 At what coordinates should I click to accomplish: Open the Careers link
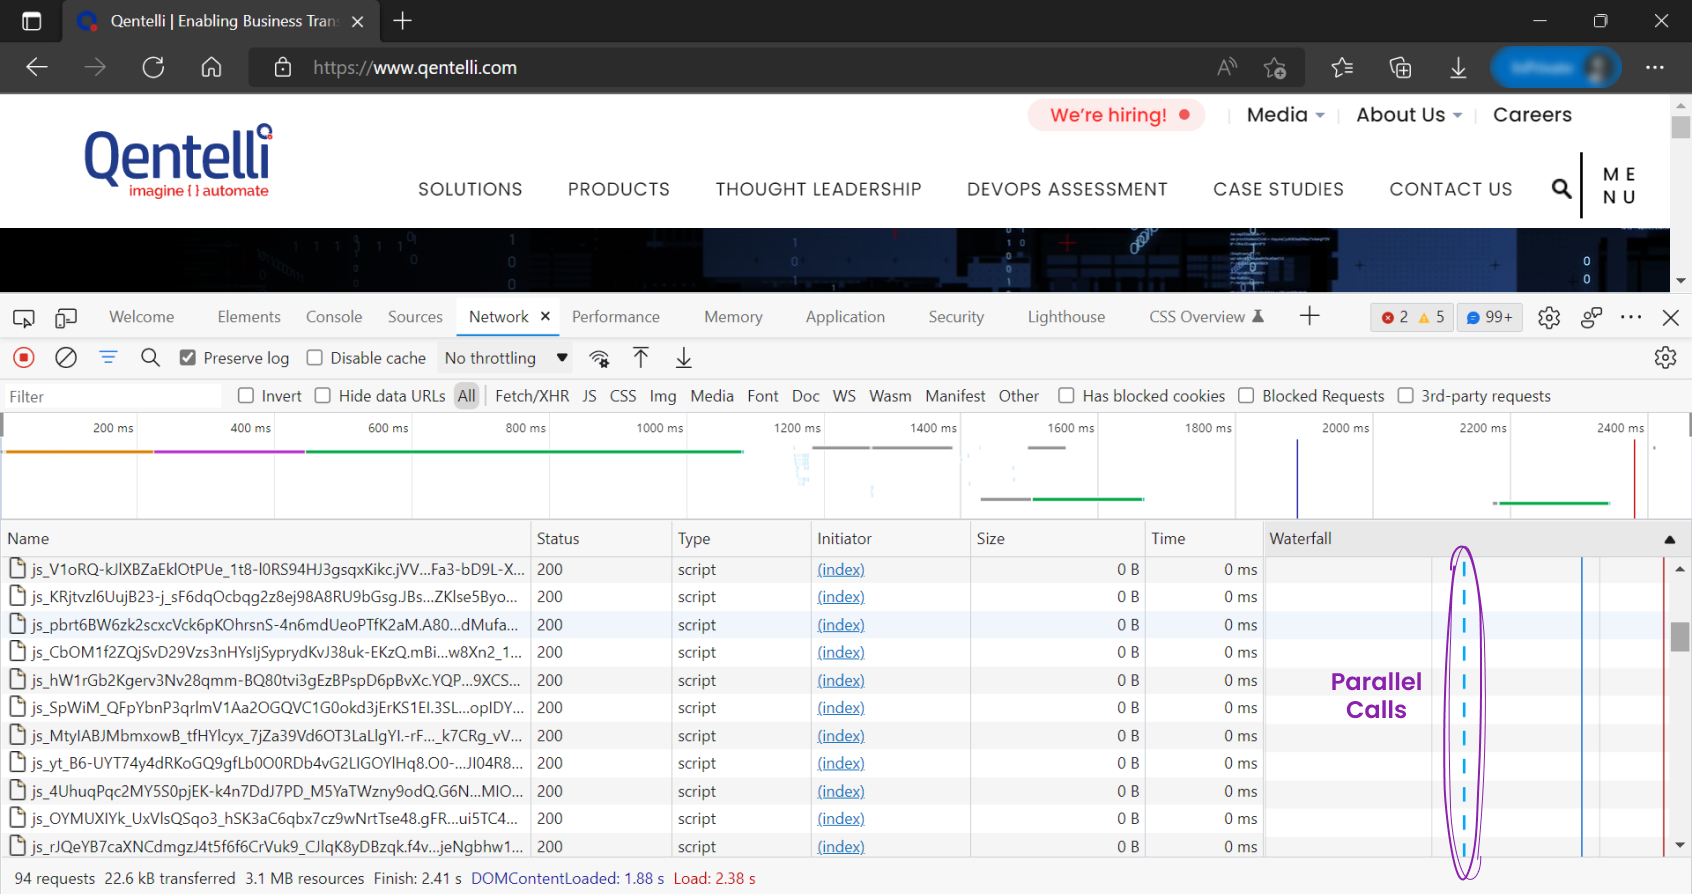[x=1532, y=115]
